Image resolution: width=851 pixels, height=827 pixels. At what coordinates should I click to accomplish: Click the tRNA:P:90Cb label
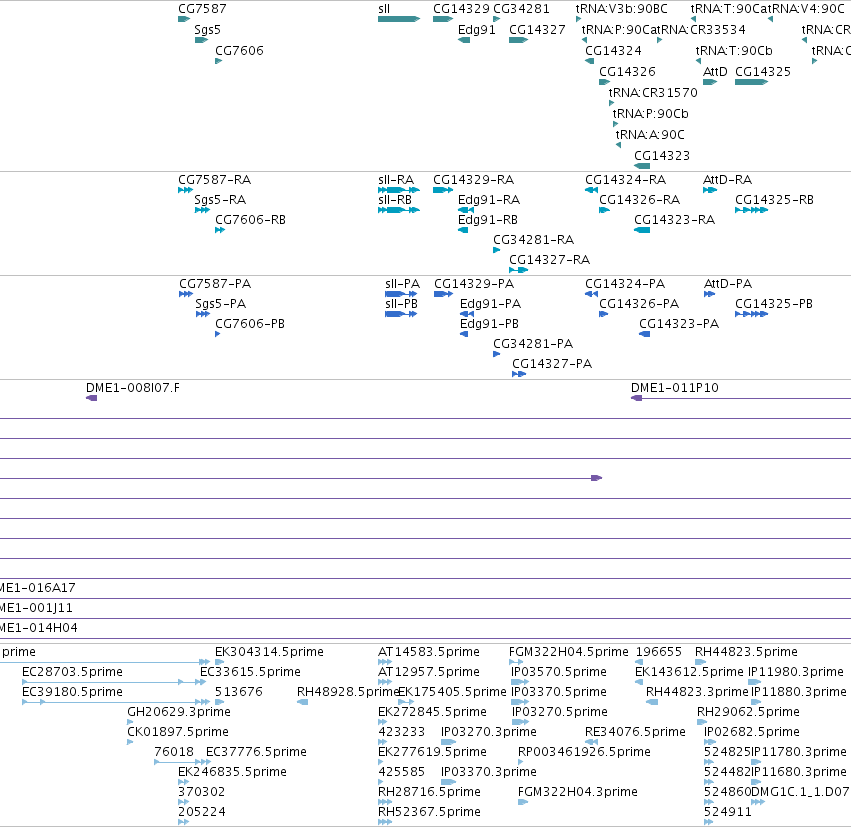(x=651, y=114)
